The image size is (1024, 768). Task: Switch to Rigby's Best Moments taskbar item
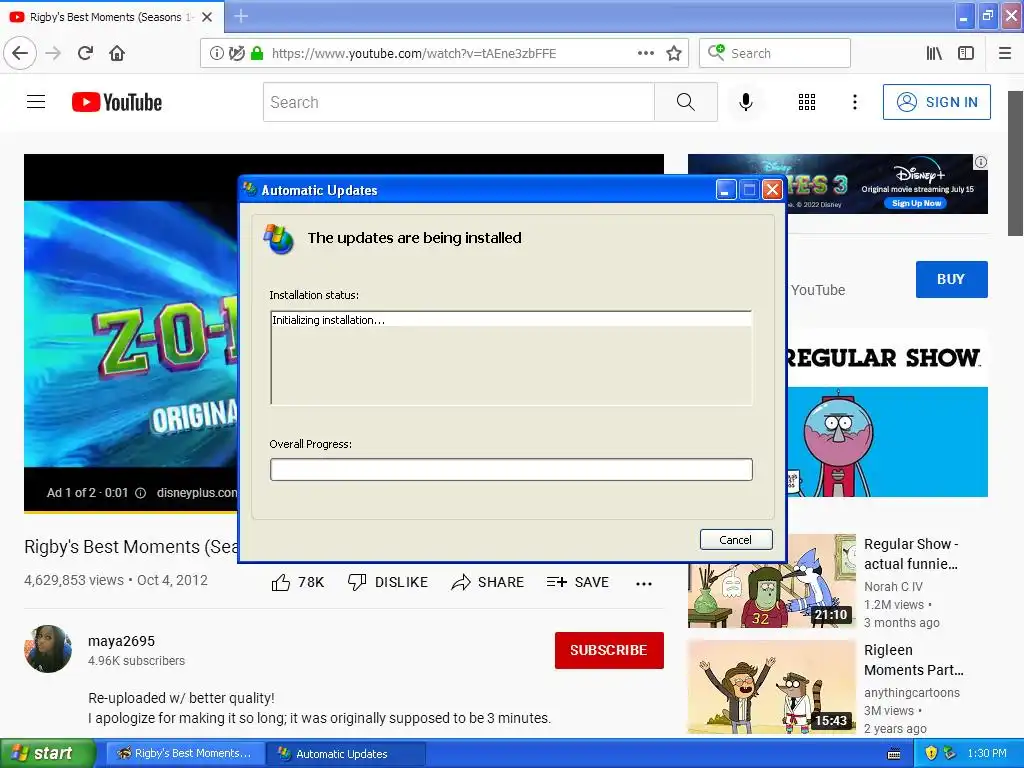tap(185, 754)
